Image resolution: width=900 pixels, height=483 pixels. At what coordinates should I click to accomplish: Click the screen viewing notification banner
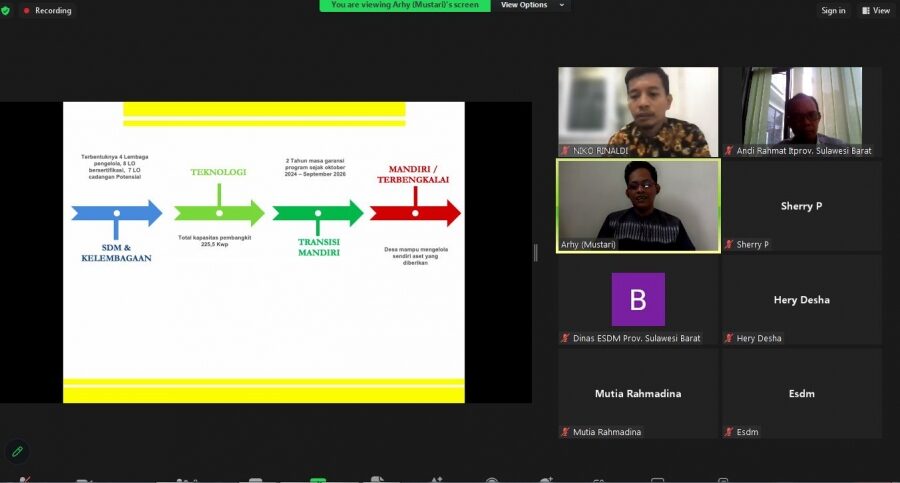click(405, 5)
